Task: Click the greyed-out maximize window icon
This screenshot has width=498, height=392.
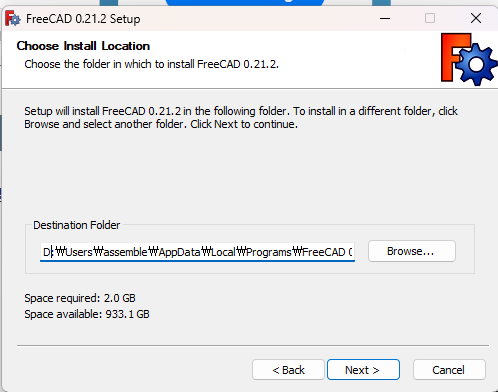Action: 430,18
